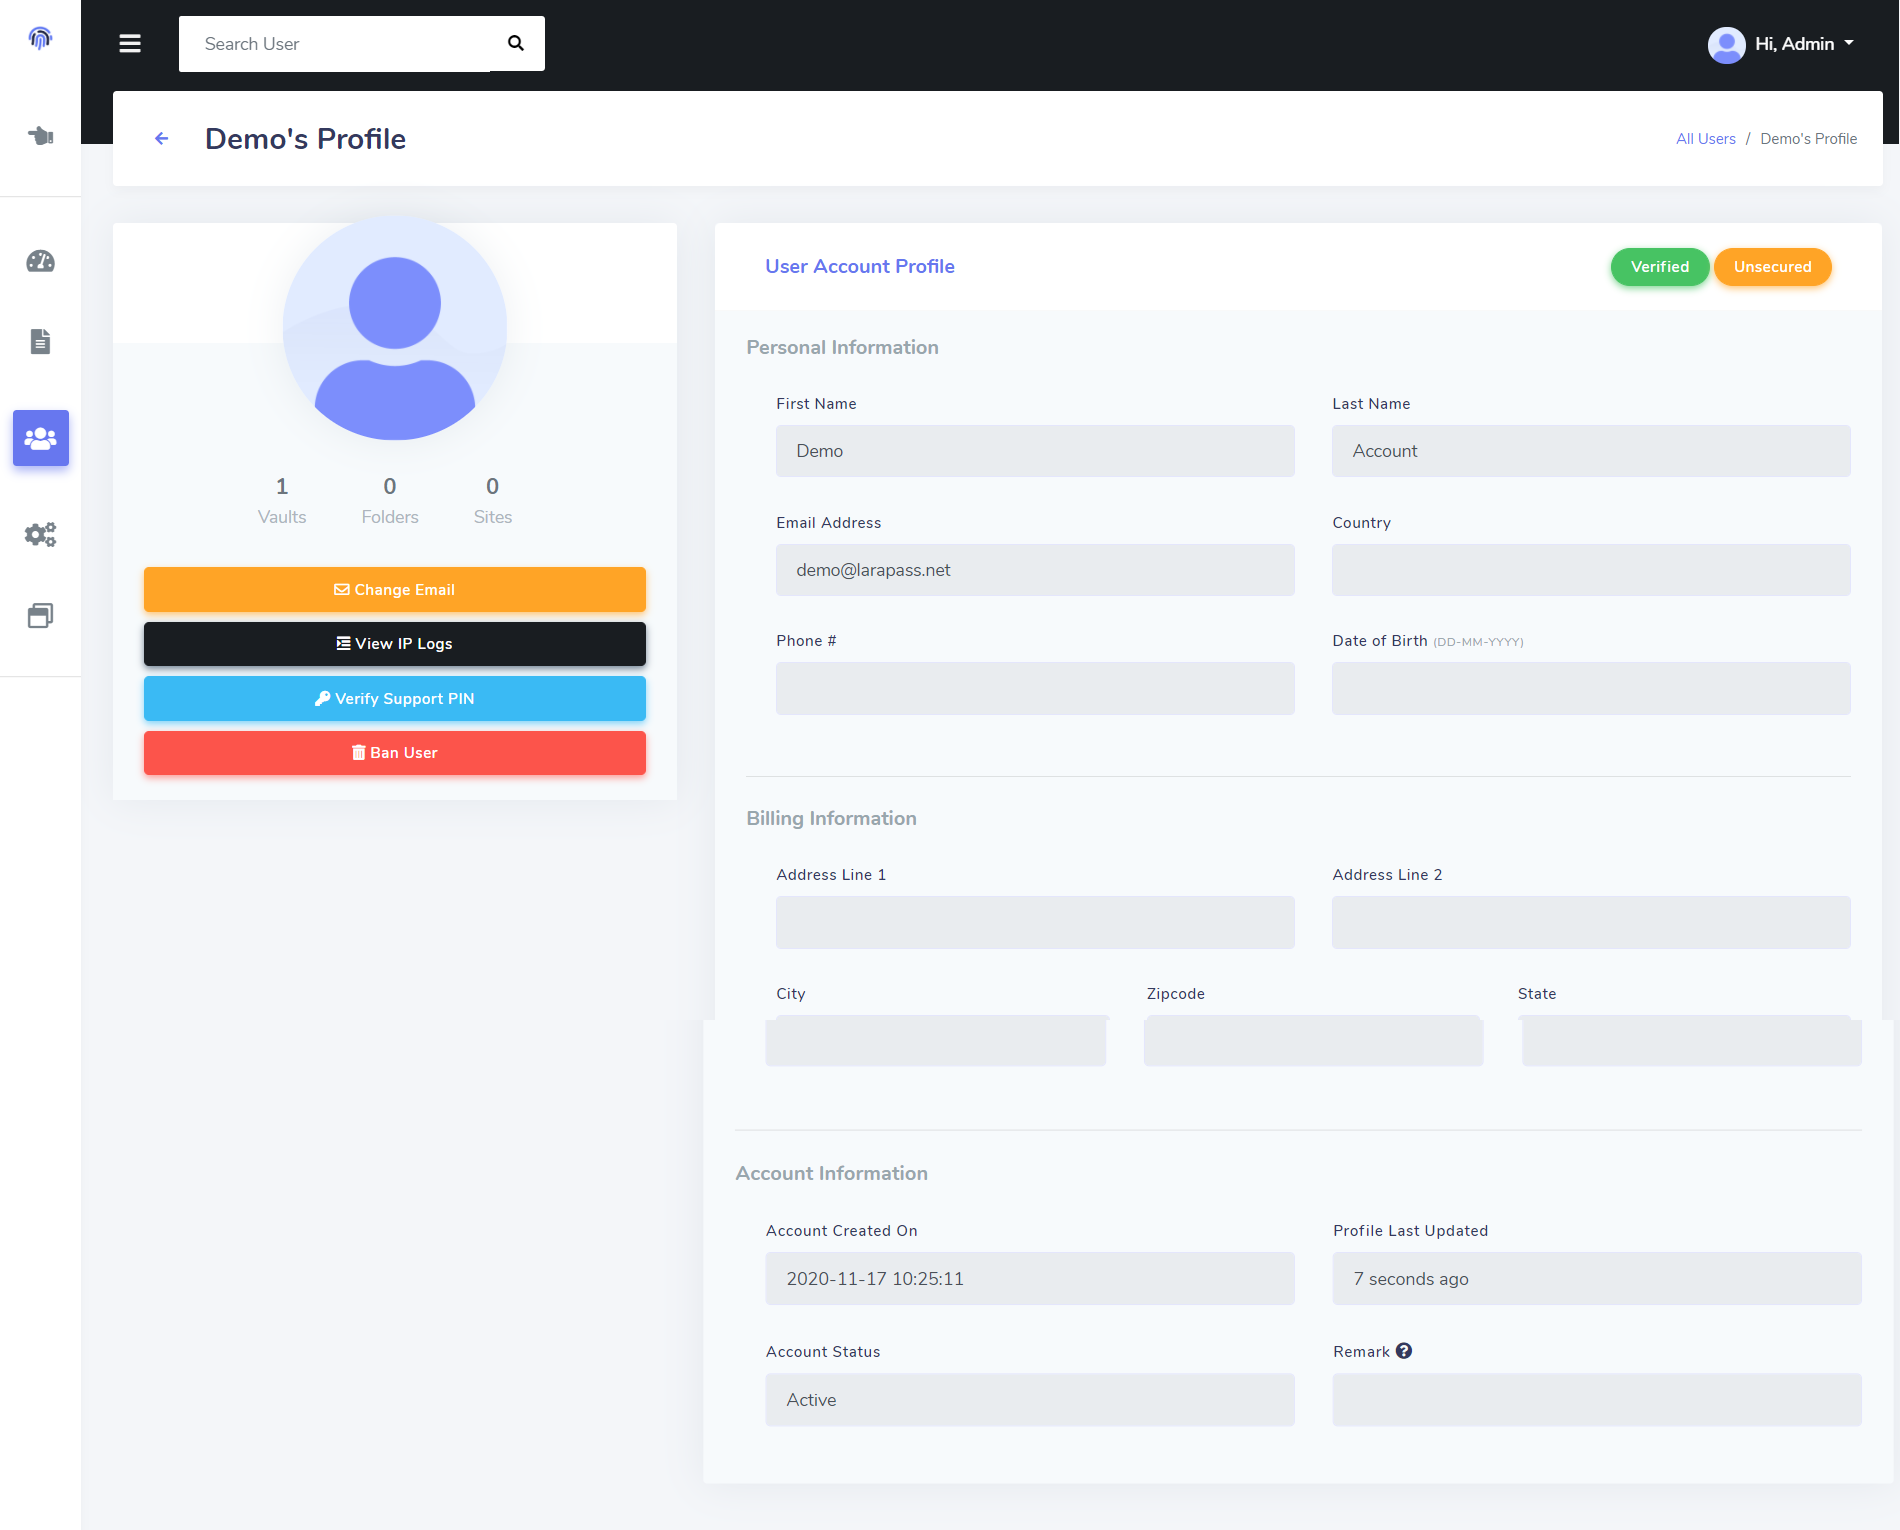Expand the Hi, Admin dropdown
1900x1530 pixels.
pyautogui.click(x=1804, y=44)
